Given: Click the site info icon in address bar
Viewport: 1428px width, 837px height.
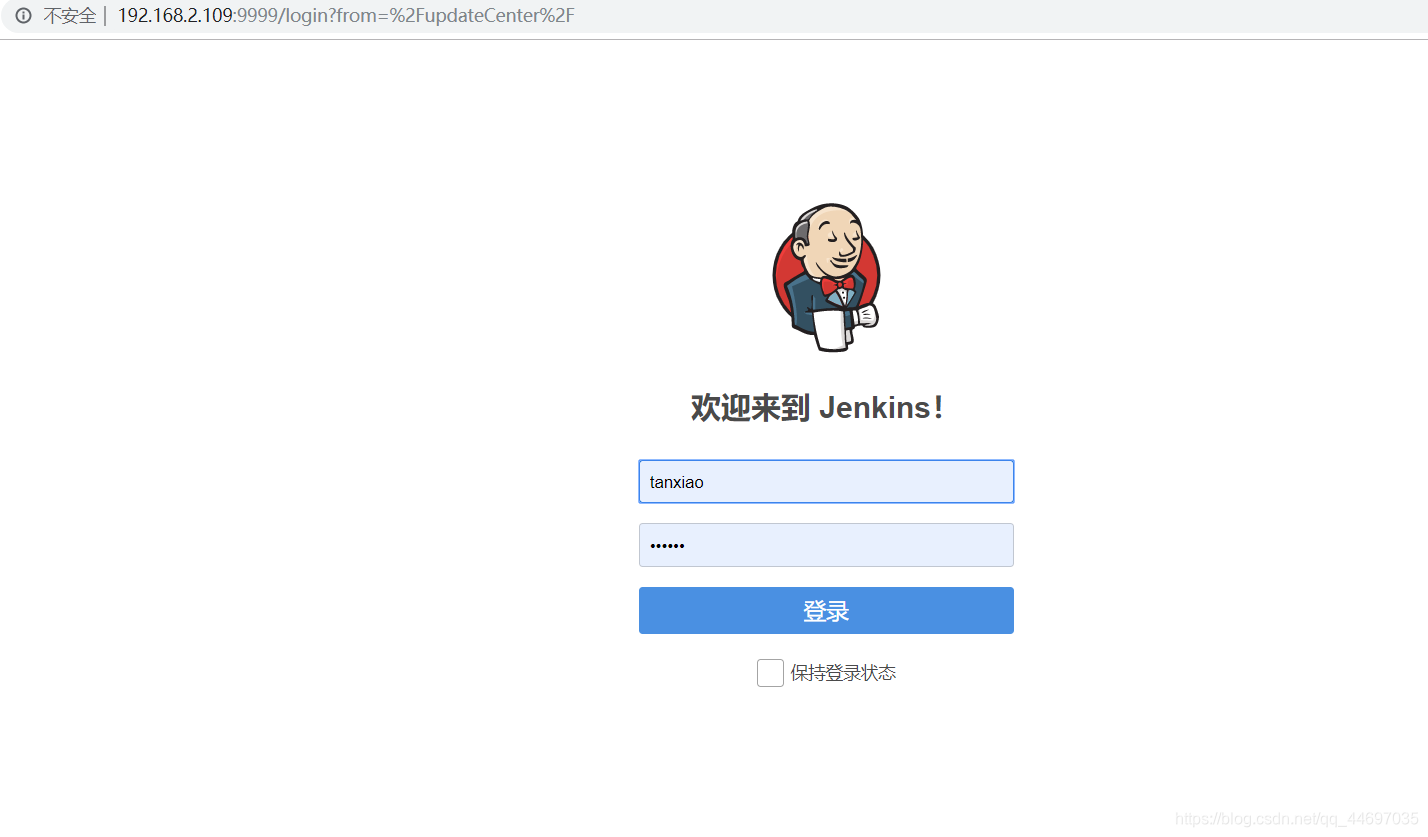Looking at the screenshot, I should point(23,16).
